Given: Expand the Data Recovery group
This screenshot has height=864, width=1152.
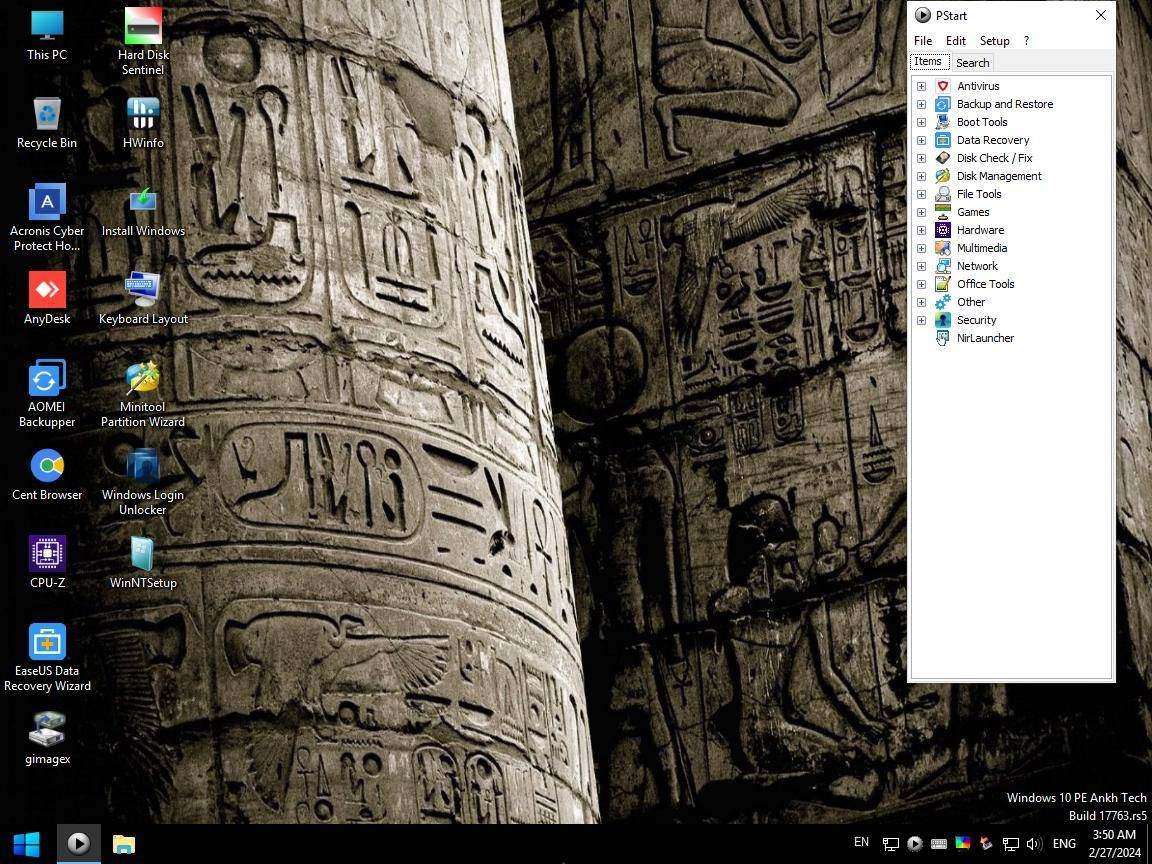Looking at the screenshot, I should tap(921, 140).
